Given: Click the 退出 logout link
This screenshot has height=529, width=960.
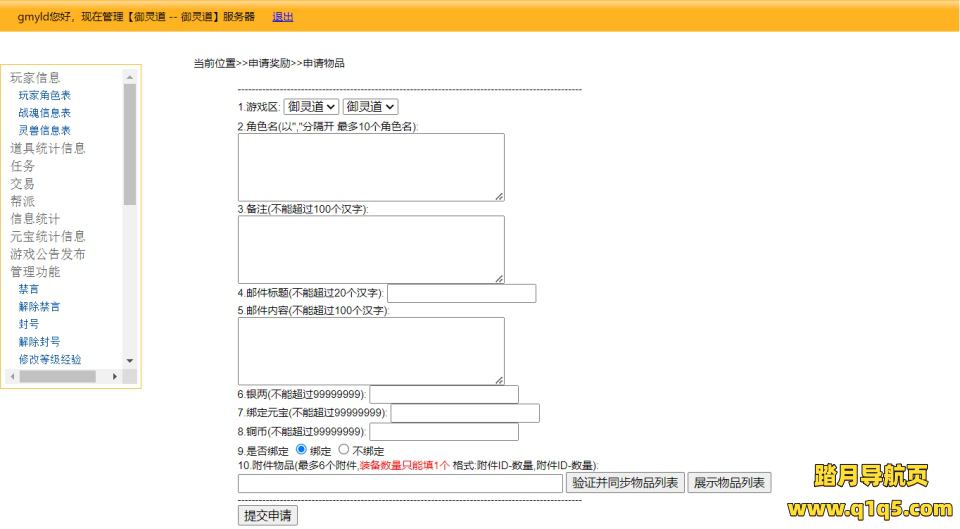Looking at the screenshot, I should click(283, 17).
